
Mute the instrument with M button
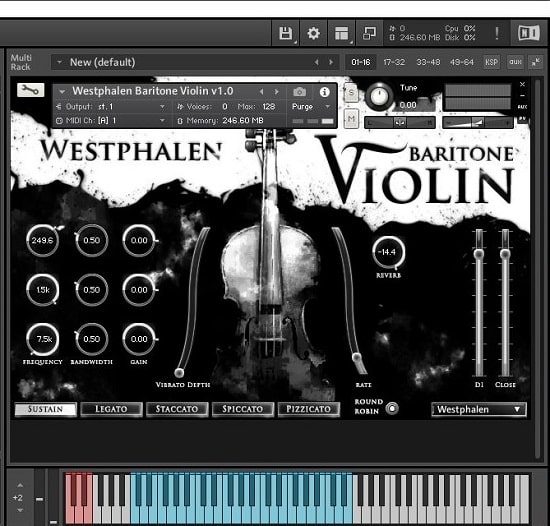[351, 119]
